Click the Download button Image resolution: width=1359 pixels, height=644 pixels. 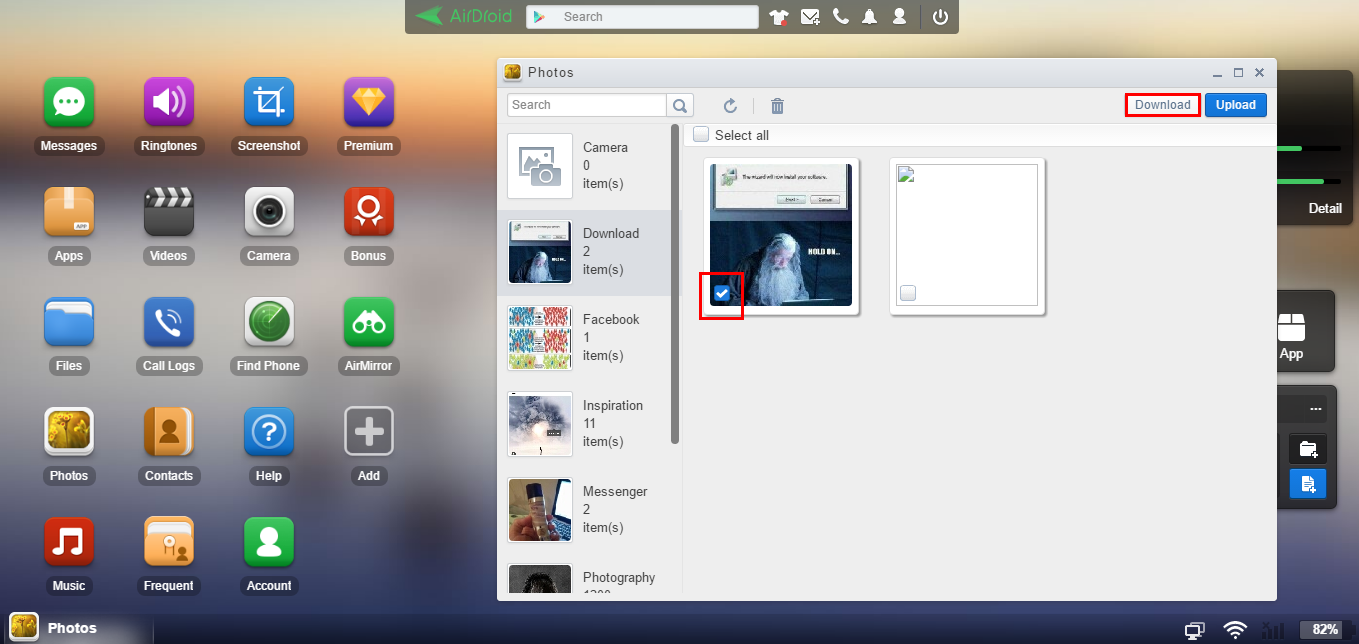[x=1163, y=105]
